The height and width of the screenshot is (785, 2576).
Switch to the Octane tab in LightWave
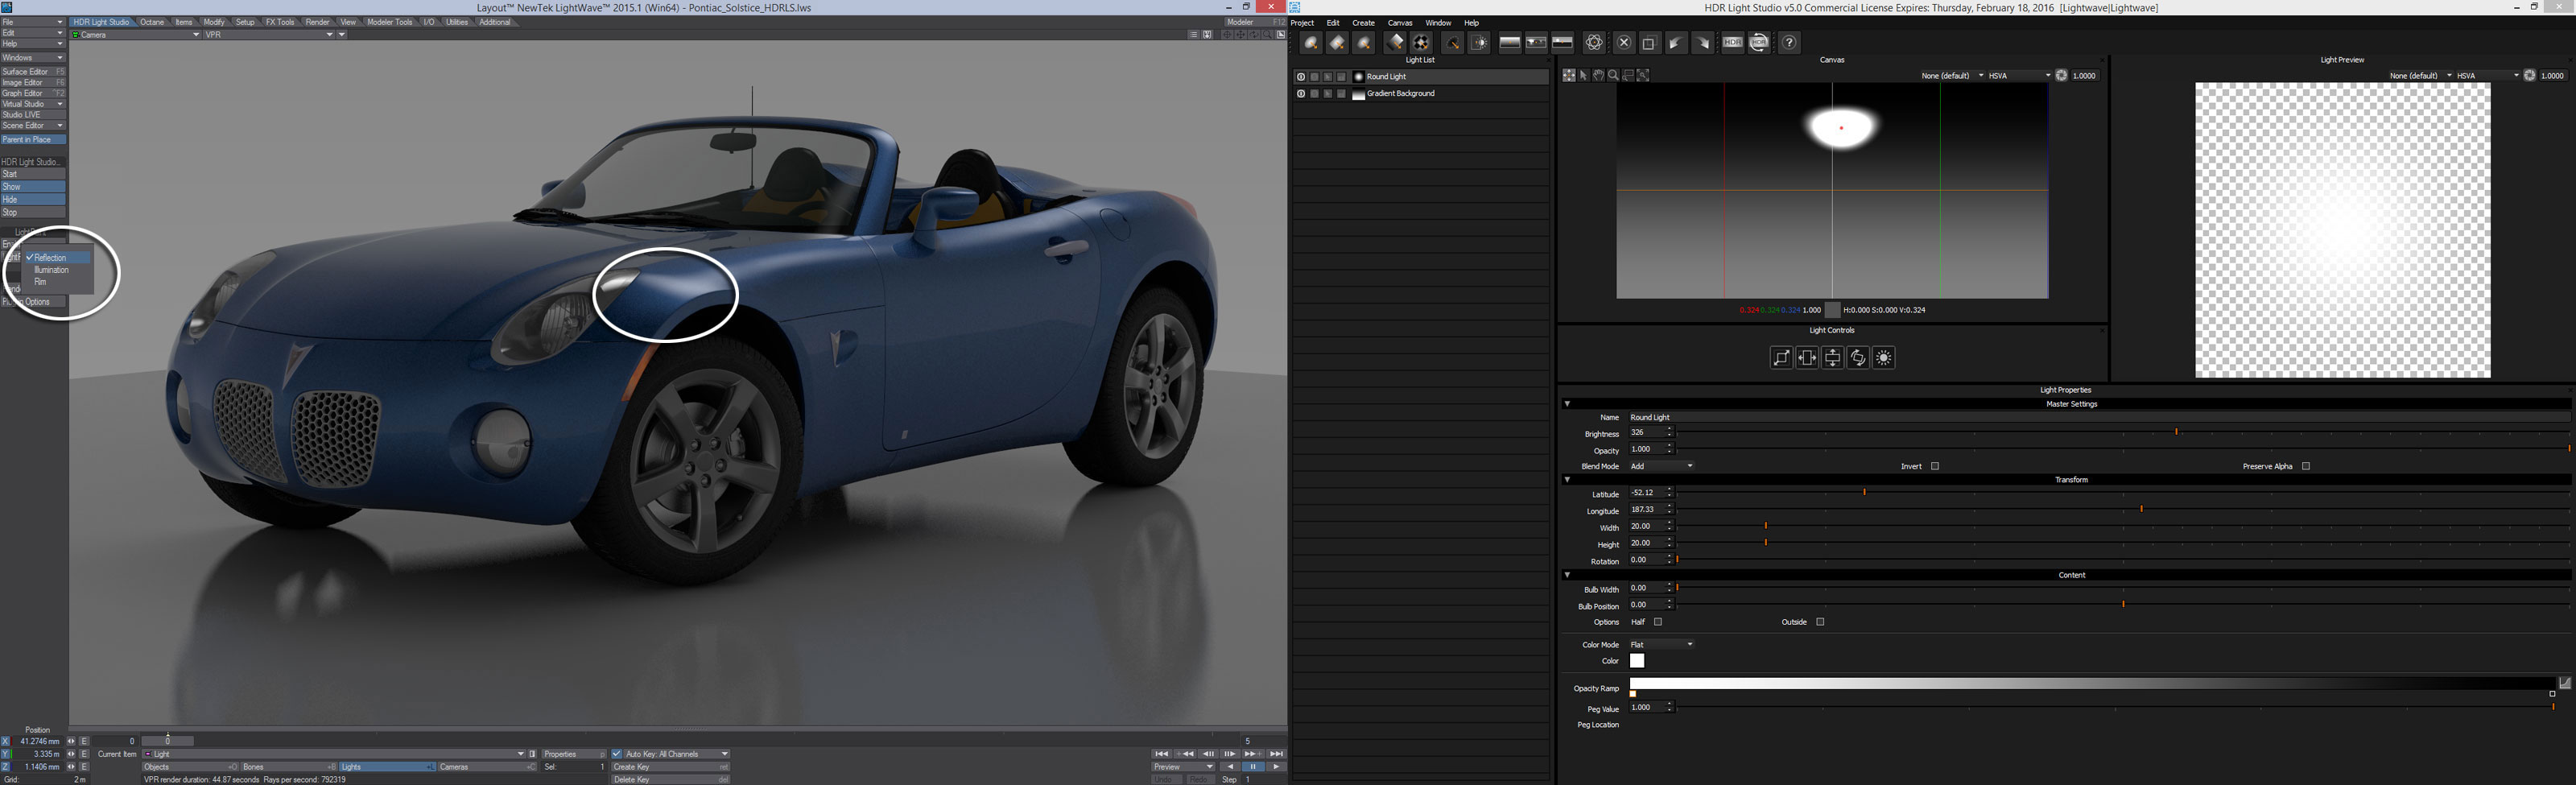[x=152, y=22]
